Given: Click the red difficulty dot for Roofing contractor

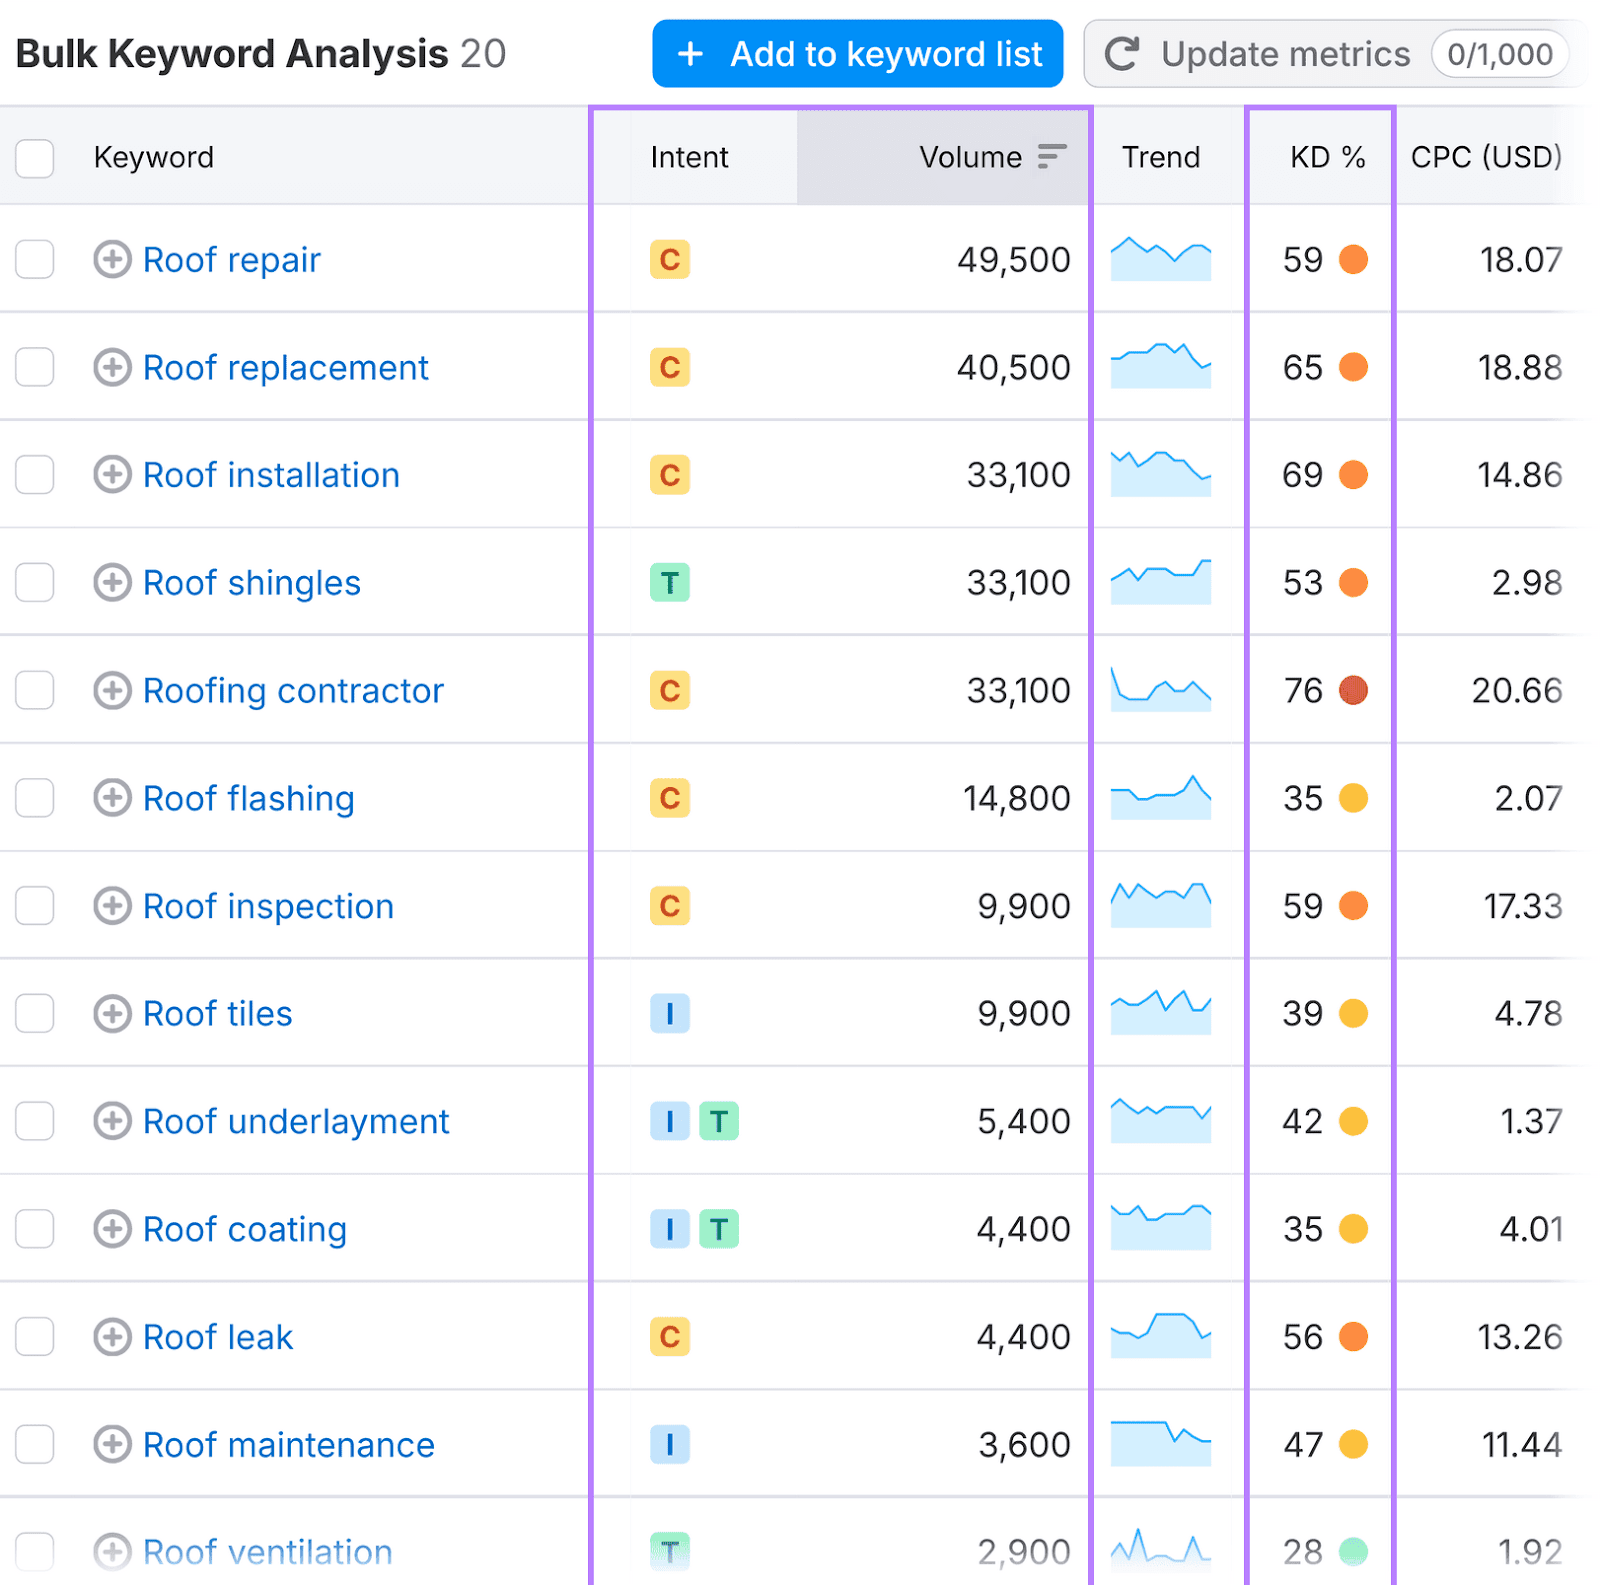Looking at the screenshot, I should pyautogui.click(x=1353, y=690).
